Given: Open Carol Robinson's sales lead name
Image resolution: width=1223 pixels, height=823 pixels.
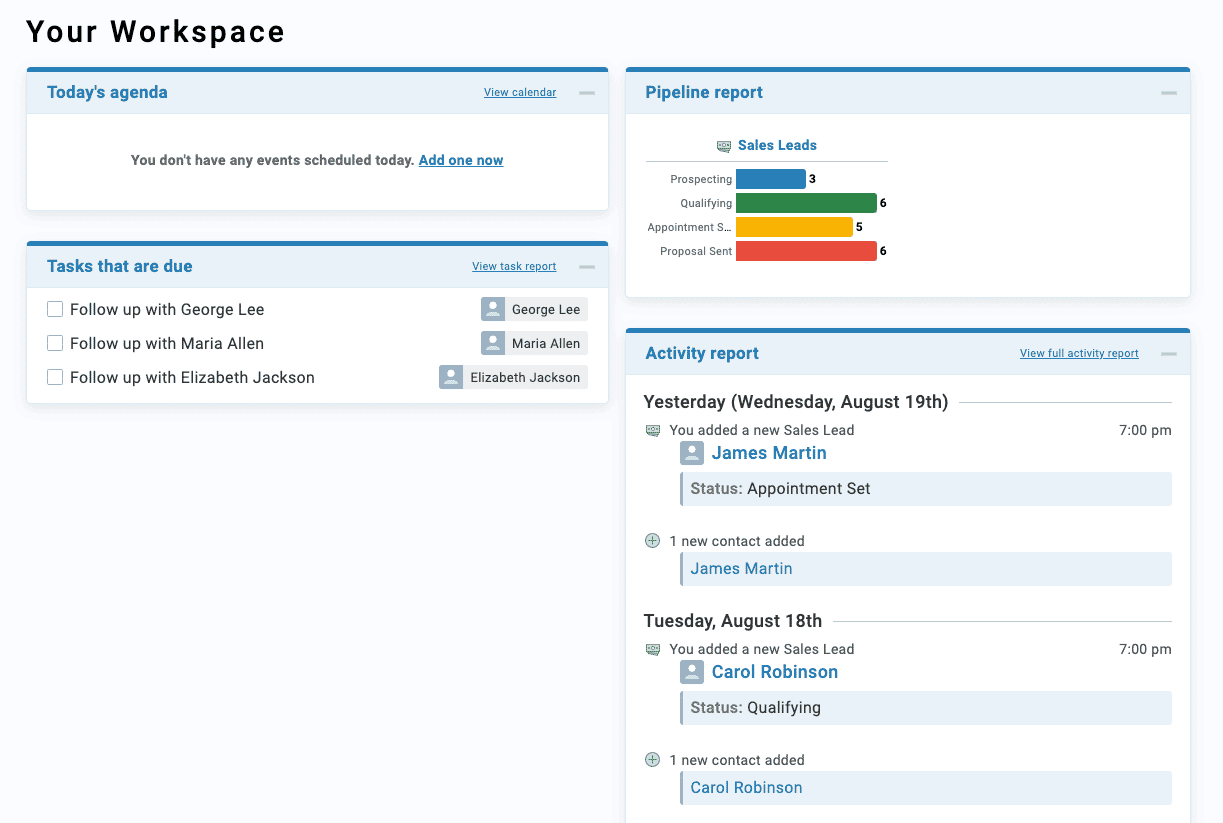Looking at the screenshot, I should coord(774,672).
